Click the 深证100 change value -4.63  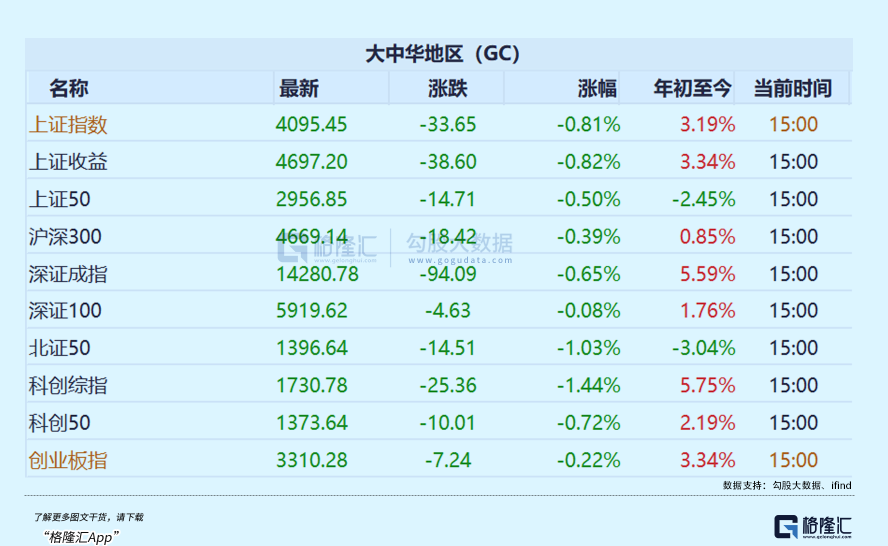click(447, 311)
